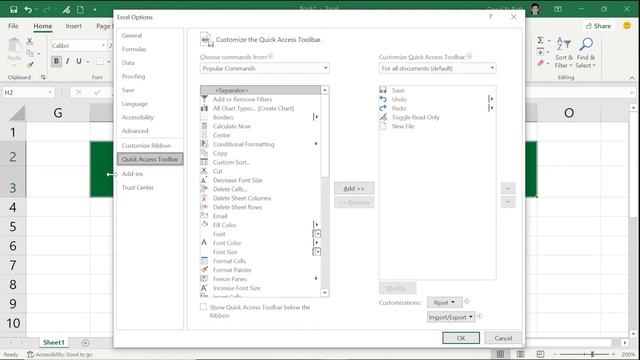Click the New File icon in title bar
Image resolution: width=640 pixels, height=360 pixels.
pyautogui.click(x=80, y=9)
